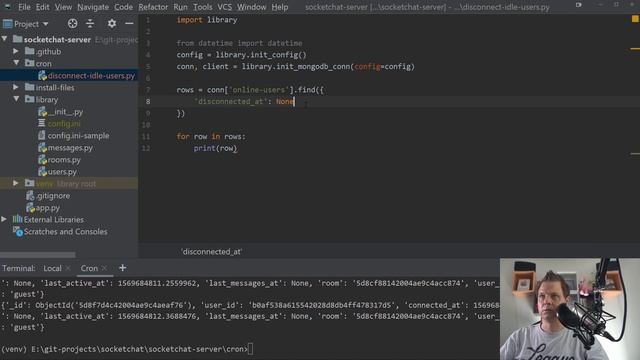Collapse the socketchat-server root folder
Image resolution: width=640 pixels, height=360 pixels.
tap(4, 39)
